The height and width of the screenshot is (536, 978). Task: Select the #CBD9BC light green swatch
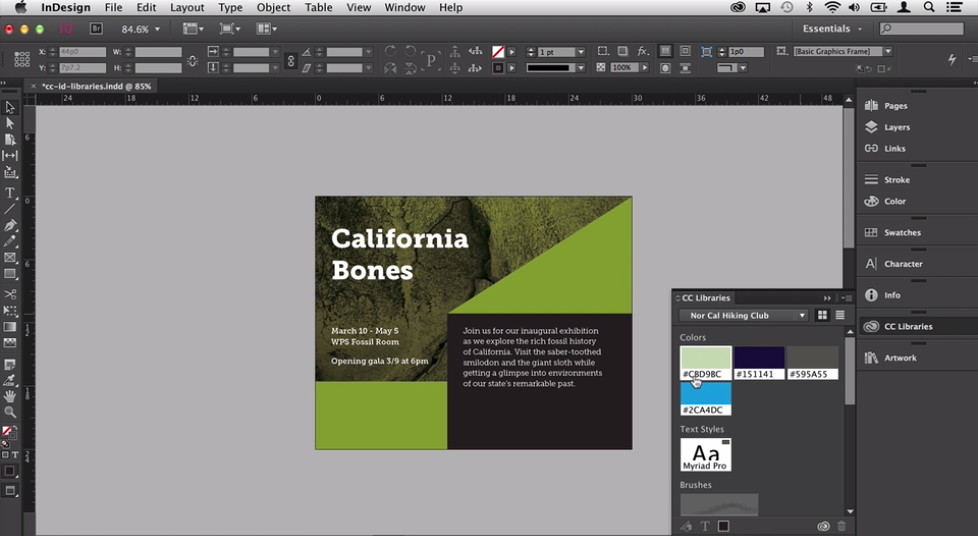pos(705,363)
